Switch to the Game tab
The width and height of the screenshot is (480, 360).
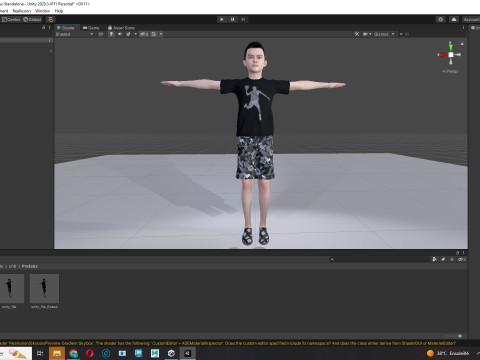(x=91, y=28)
